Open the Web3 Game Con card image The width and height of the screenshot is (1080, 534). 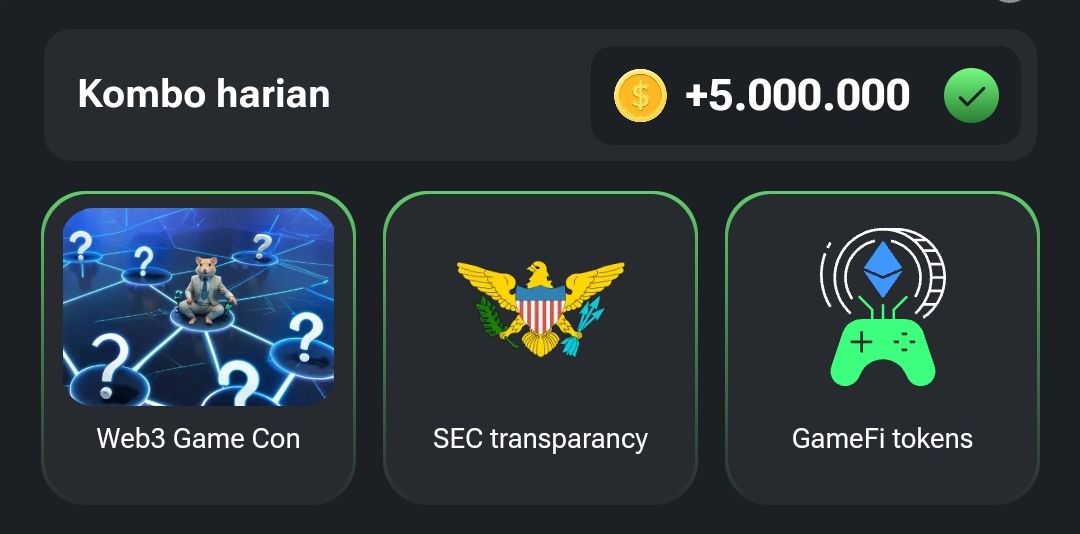point(198,307)
